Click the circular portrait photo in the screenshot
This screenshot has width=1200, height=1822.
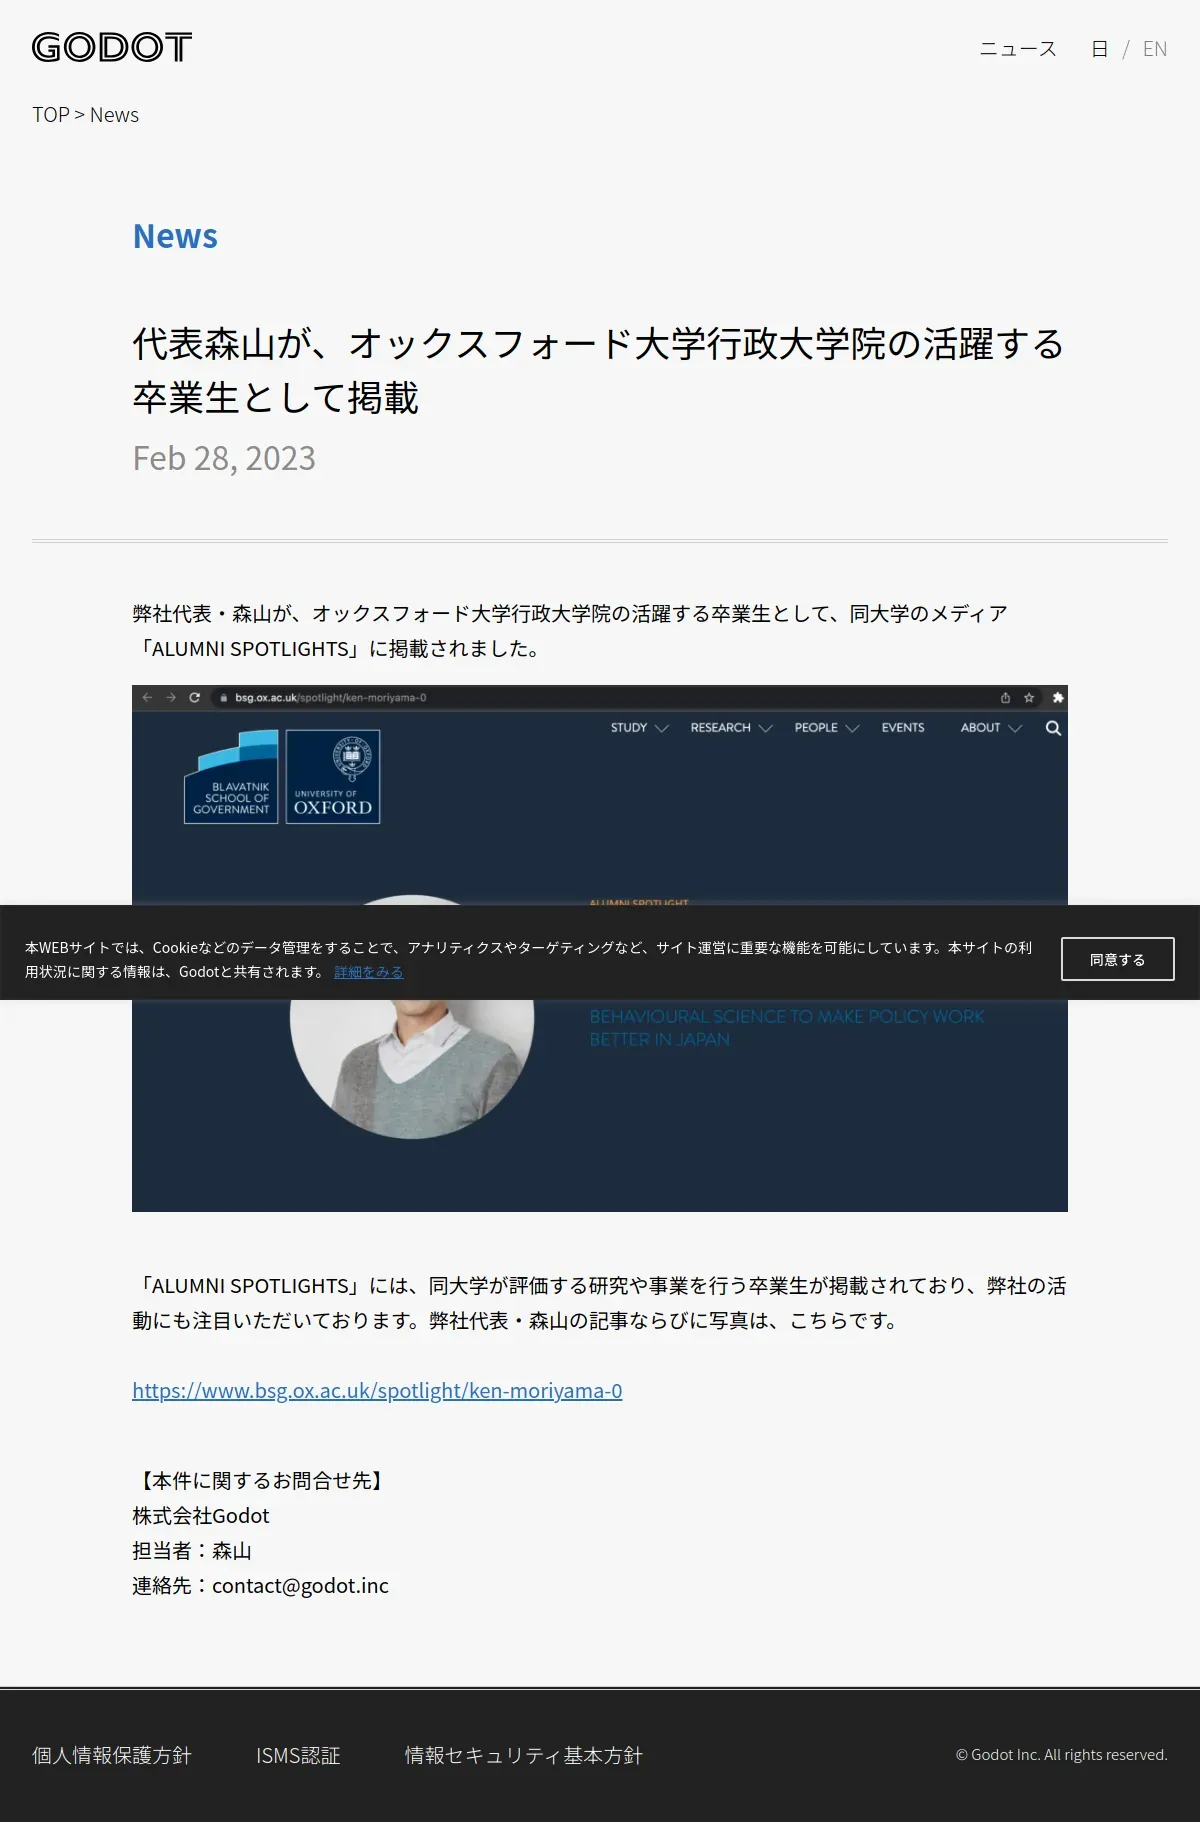(412, 1068)
